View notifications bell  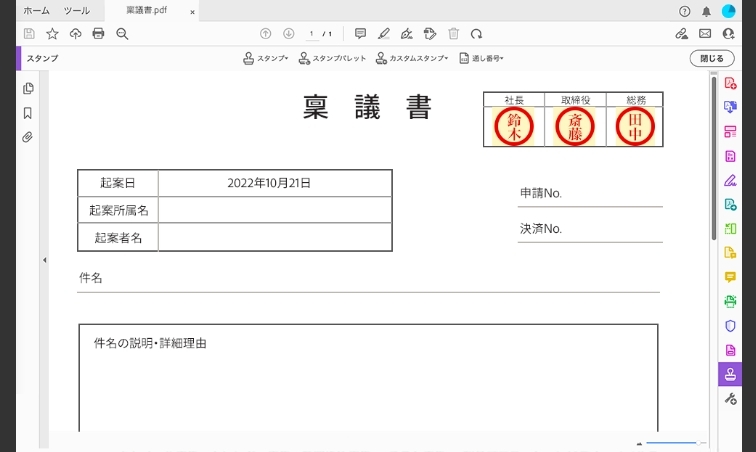(x=706, y=12)
